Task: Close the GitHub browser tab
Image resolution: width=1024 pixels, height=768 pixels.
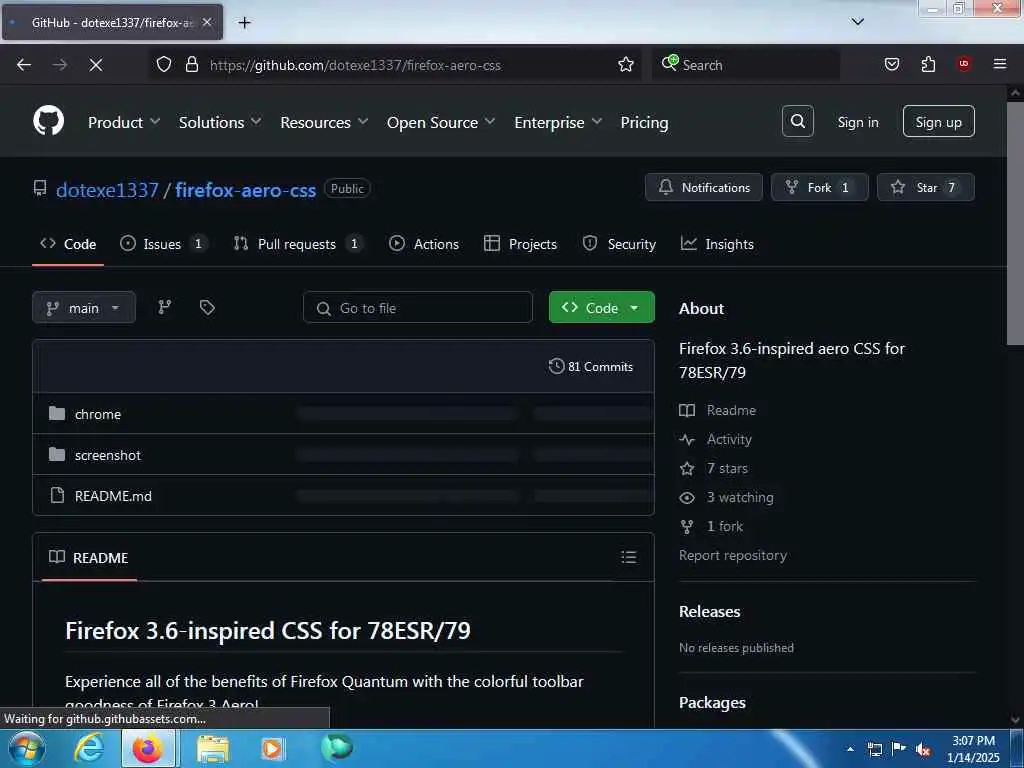Action: pyautogui.click(x=206, y=22)
